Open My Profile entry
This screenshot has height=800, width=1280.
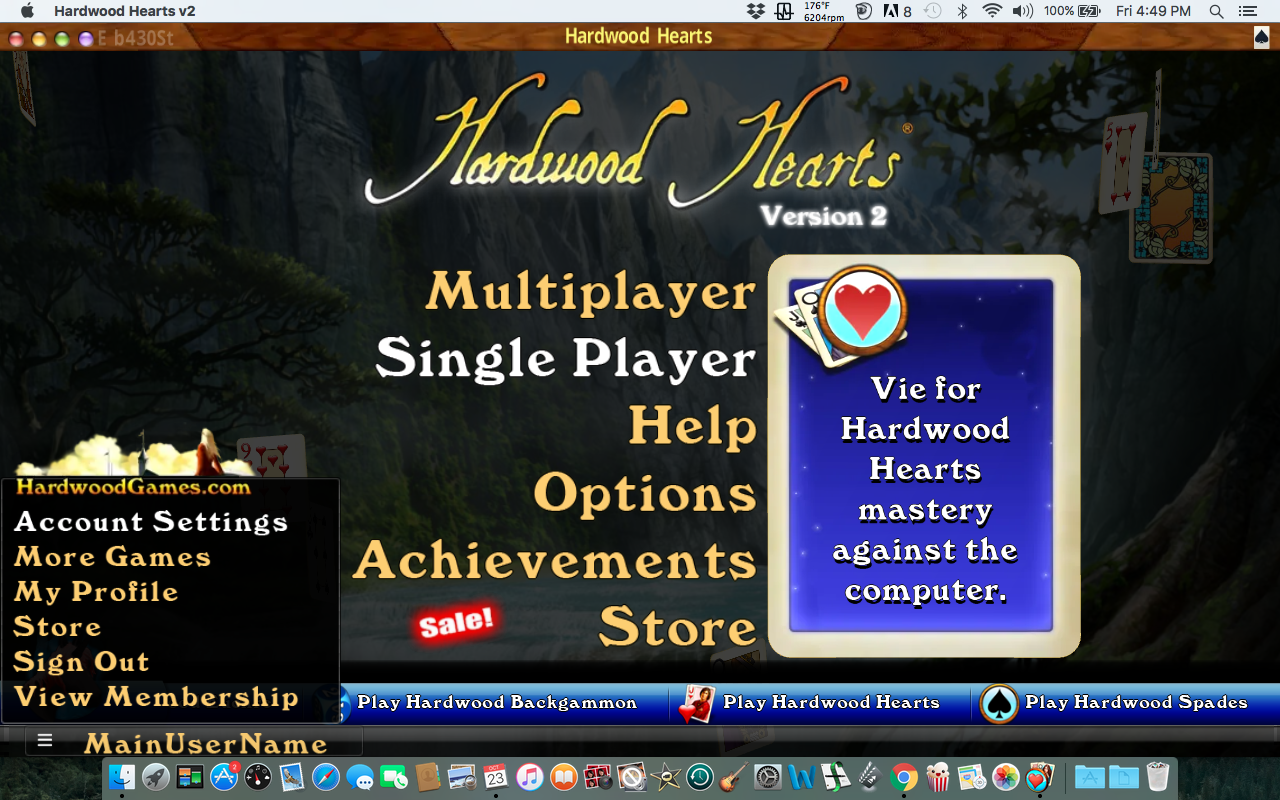click(x=96, y=592)
